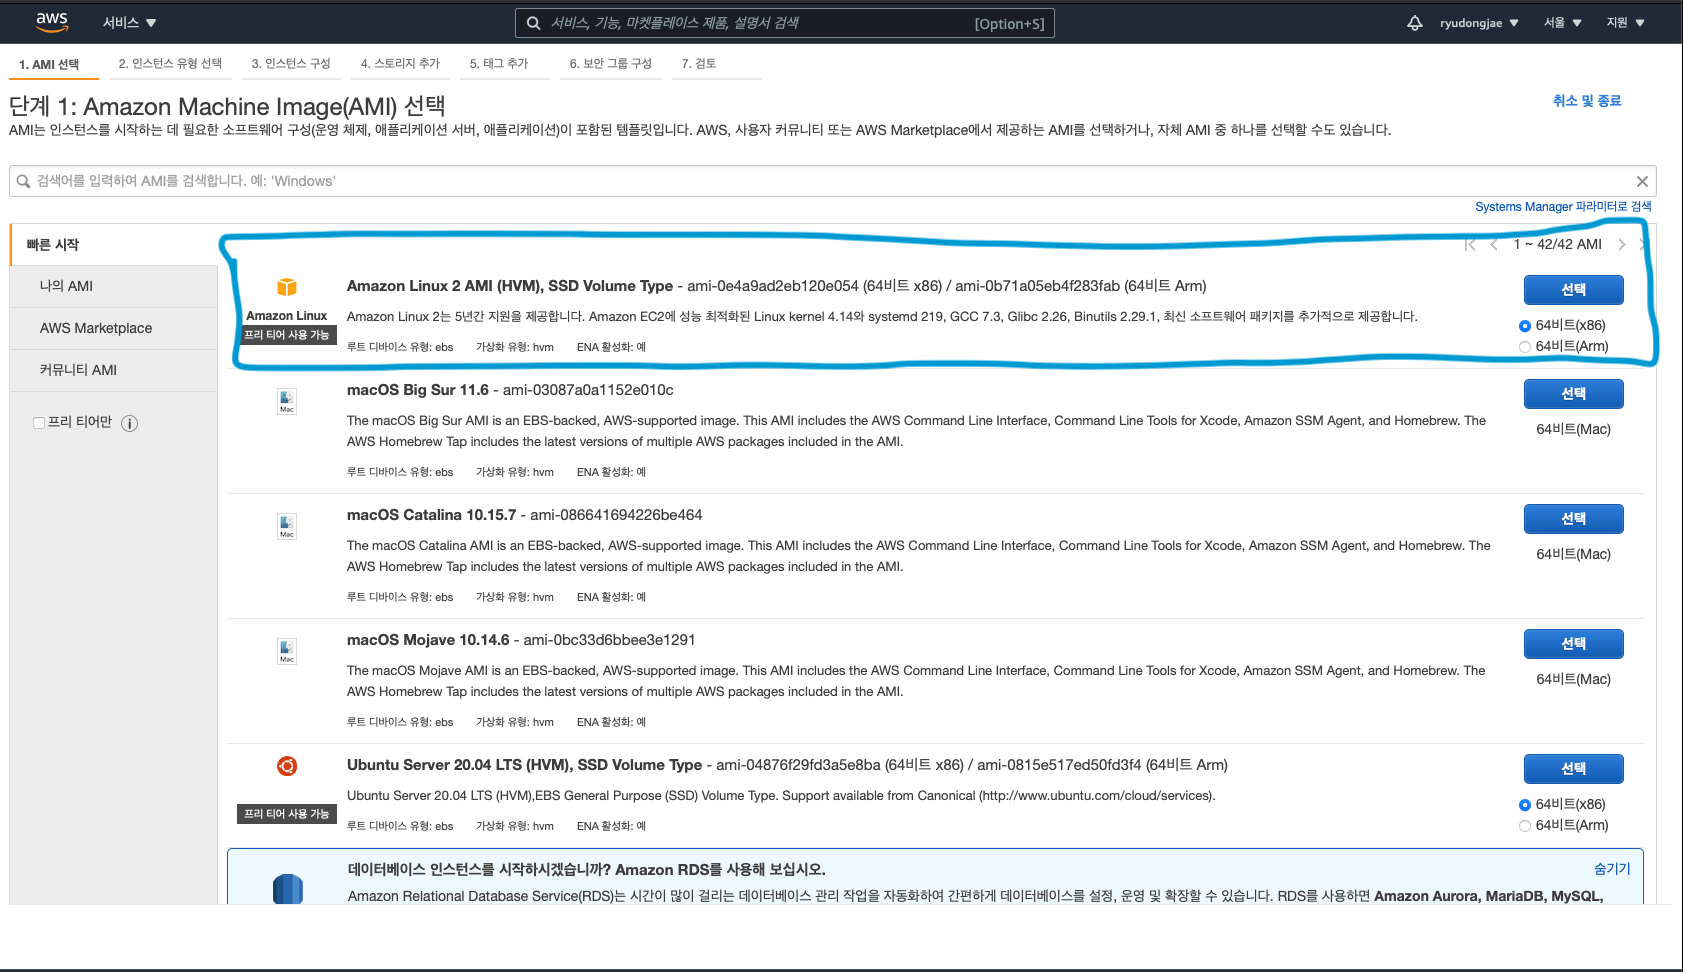Click the macOS Big Sur Mac icon
This screenshot has width=1683, height=972.
pos(287,401)
